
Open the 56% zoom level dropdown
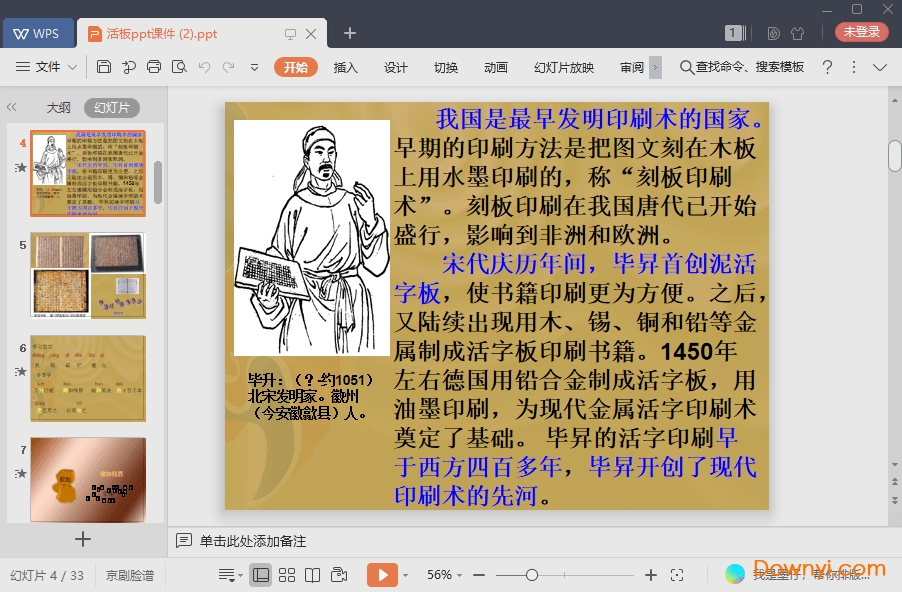(444, 575)
